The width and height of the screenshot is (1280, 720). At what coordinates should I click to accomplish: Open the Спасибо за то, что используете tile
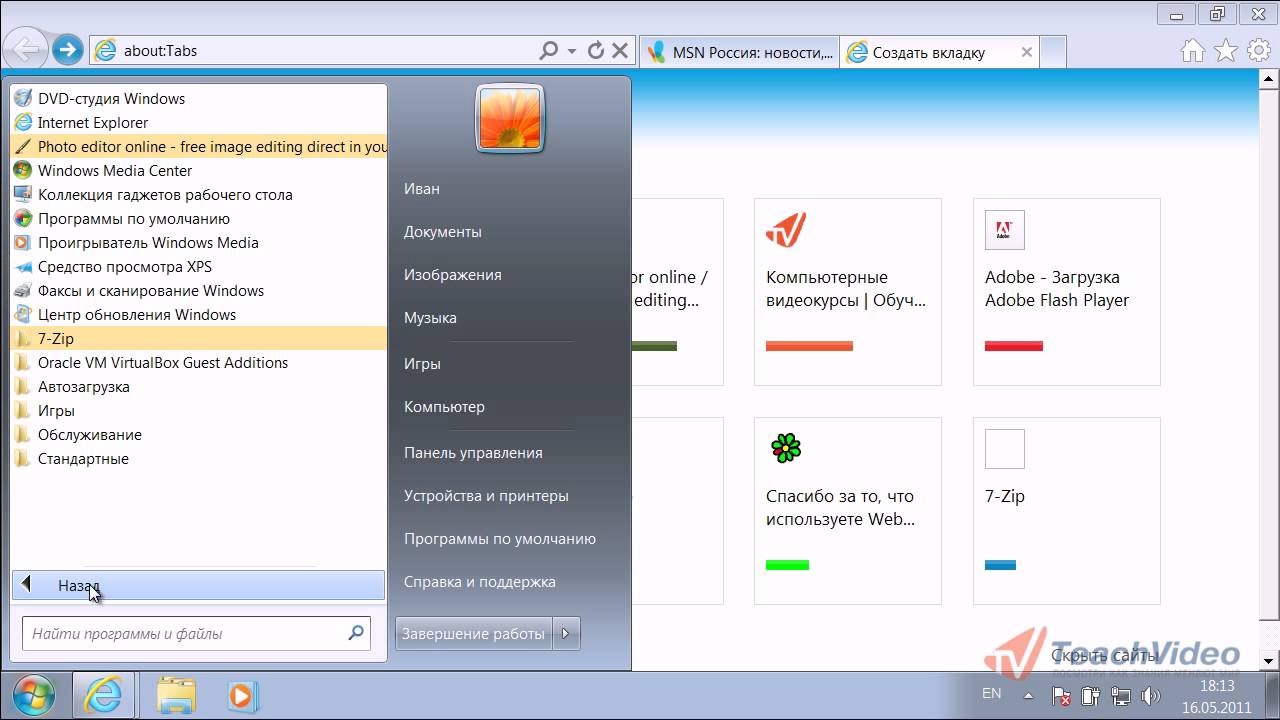coord(848,511)
